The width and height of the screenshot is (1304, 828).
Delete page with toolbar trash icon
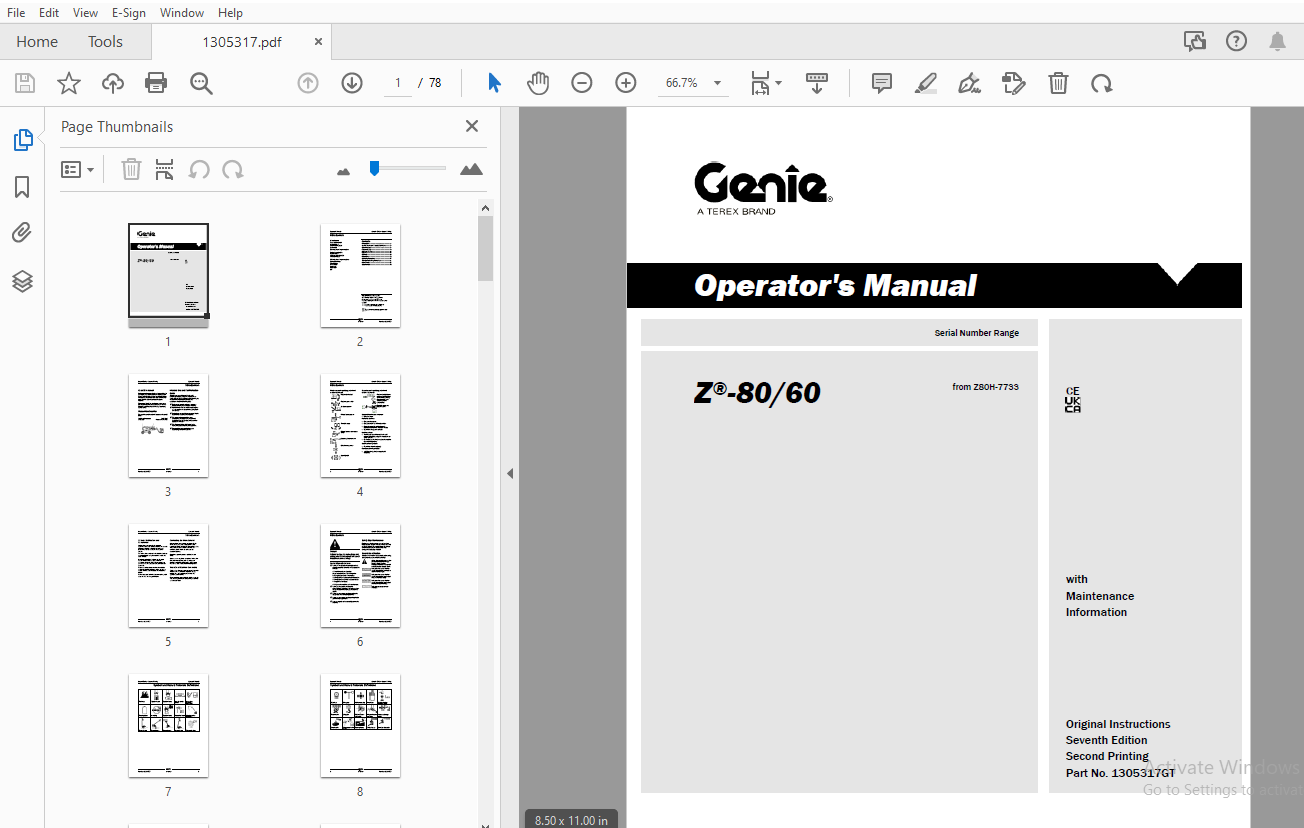click(1058, 83)
